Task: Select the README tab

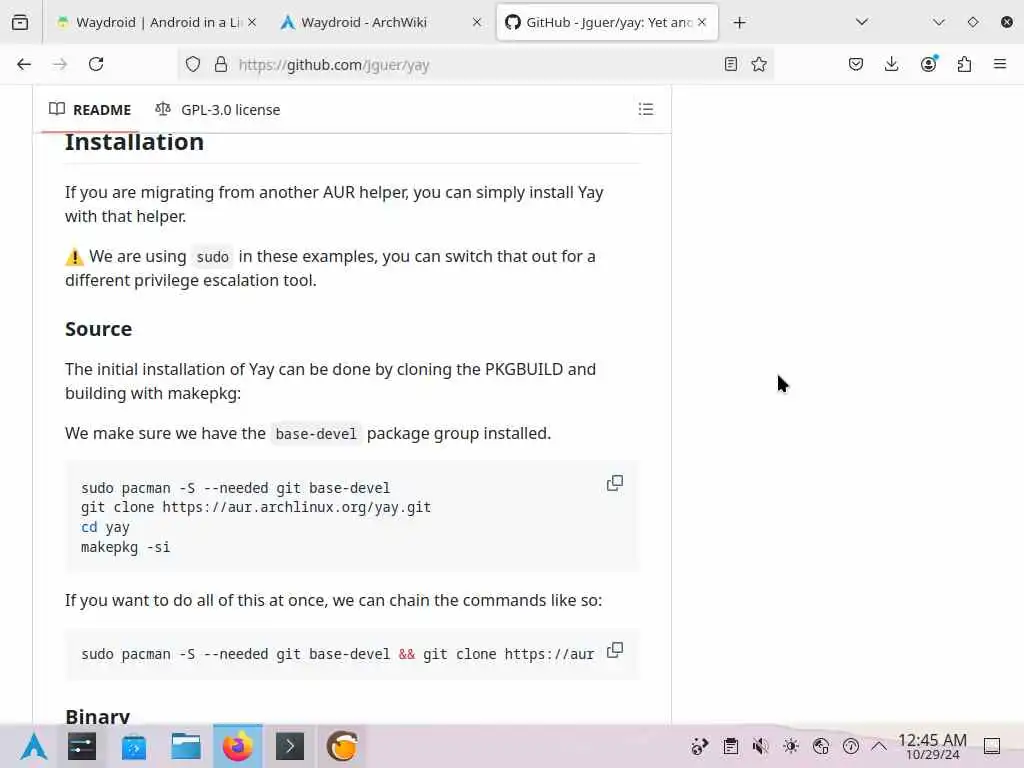Action: pos(90,110)
